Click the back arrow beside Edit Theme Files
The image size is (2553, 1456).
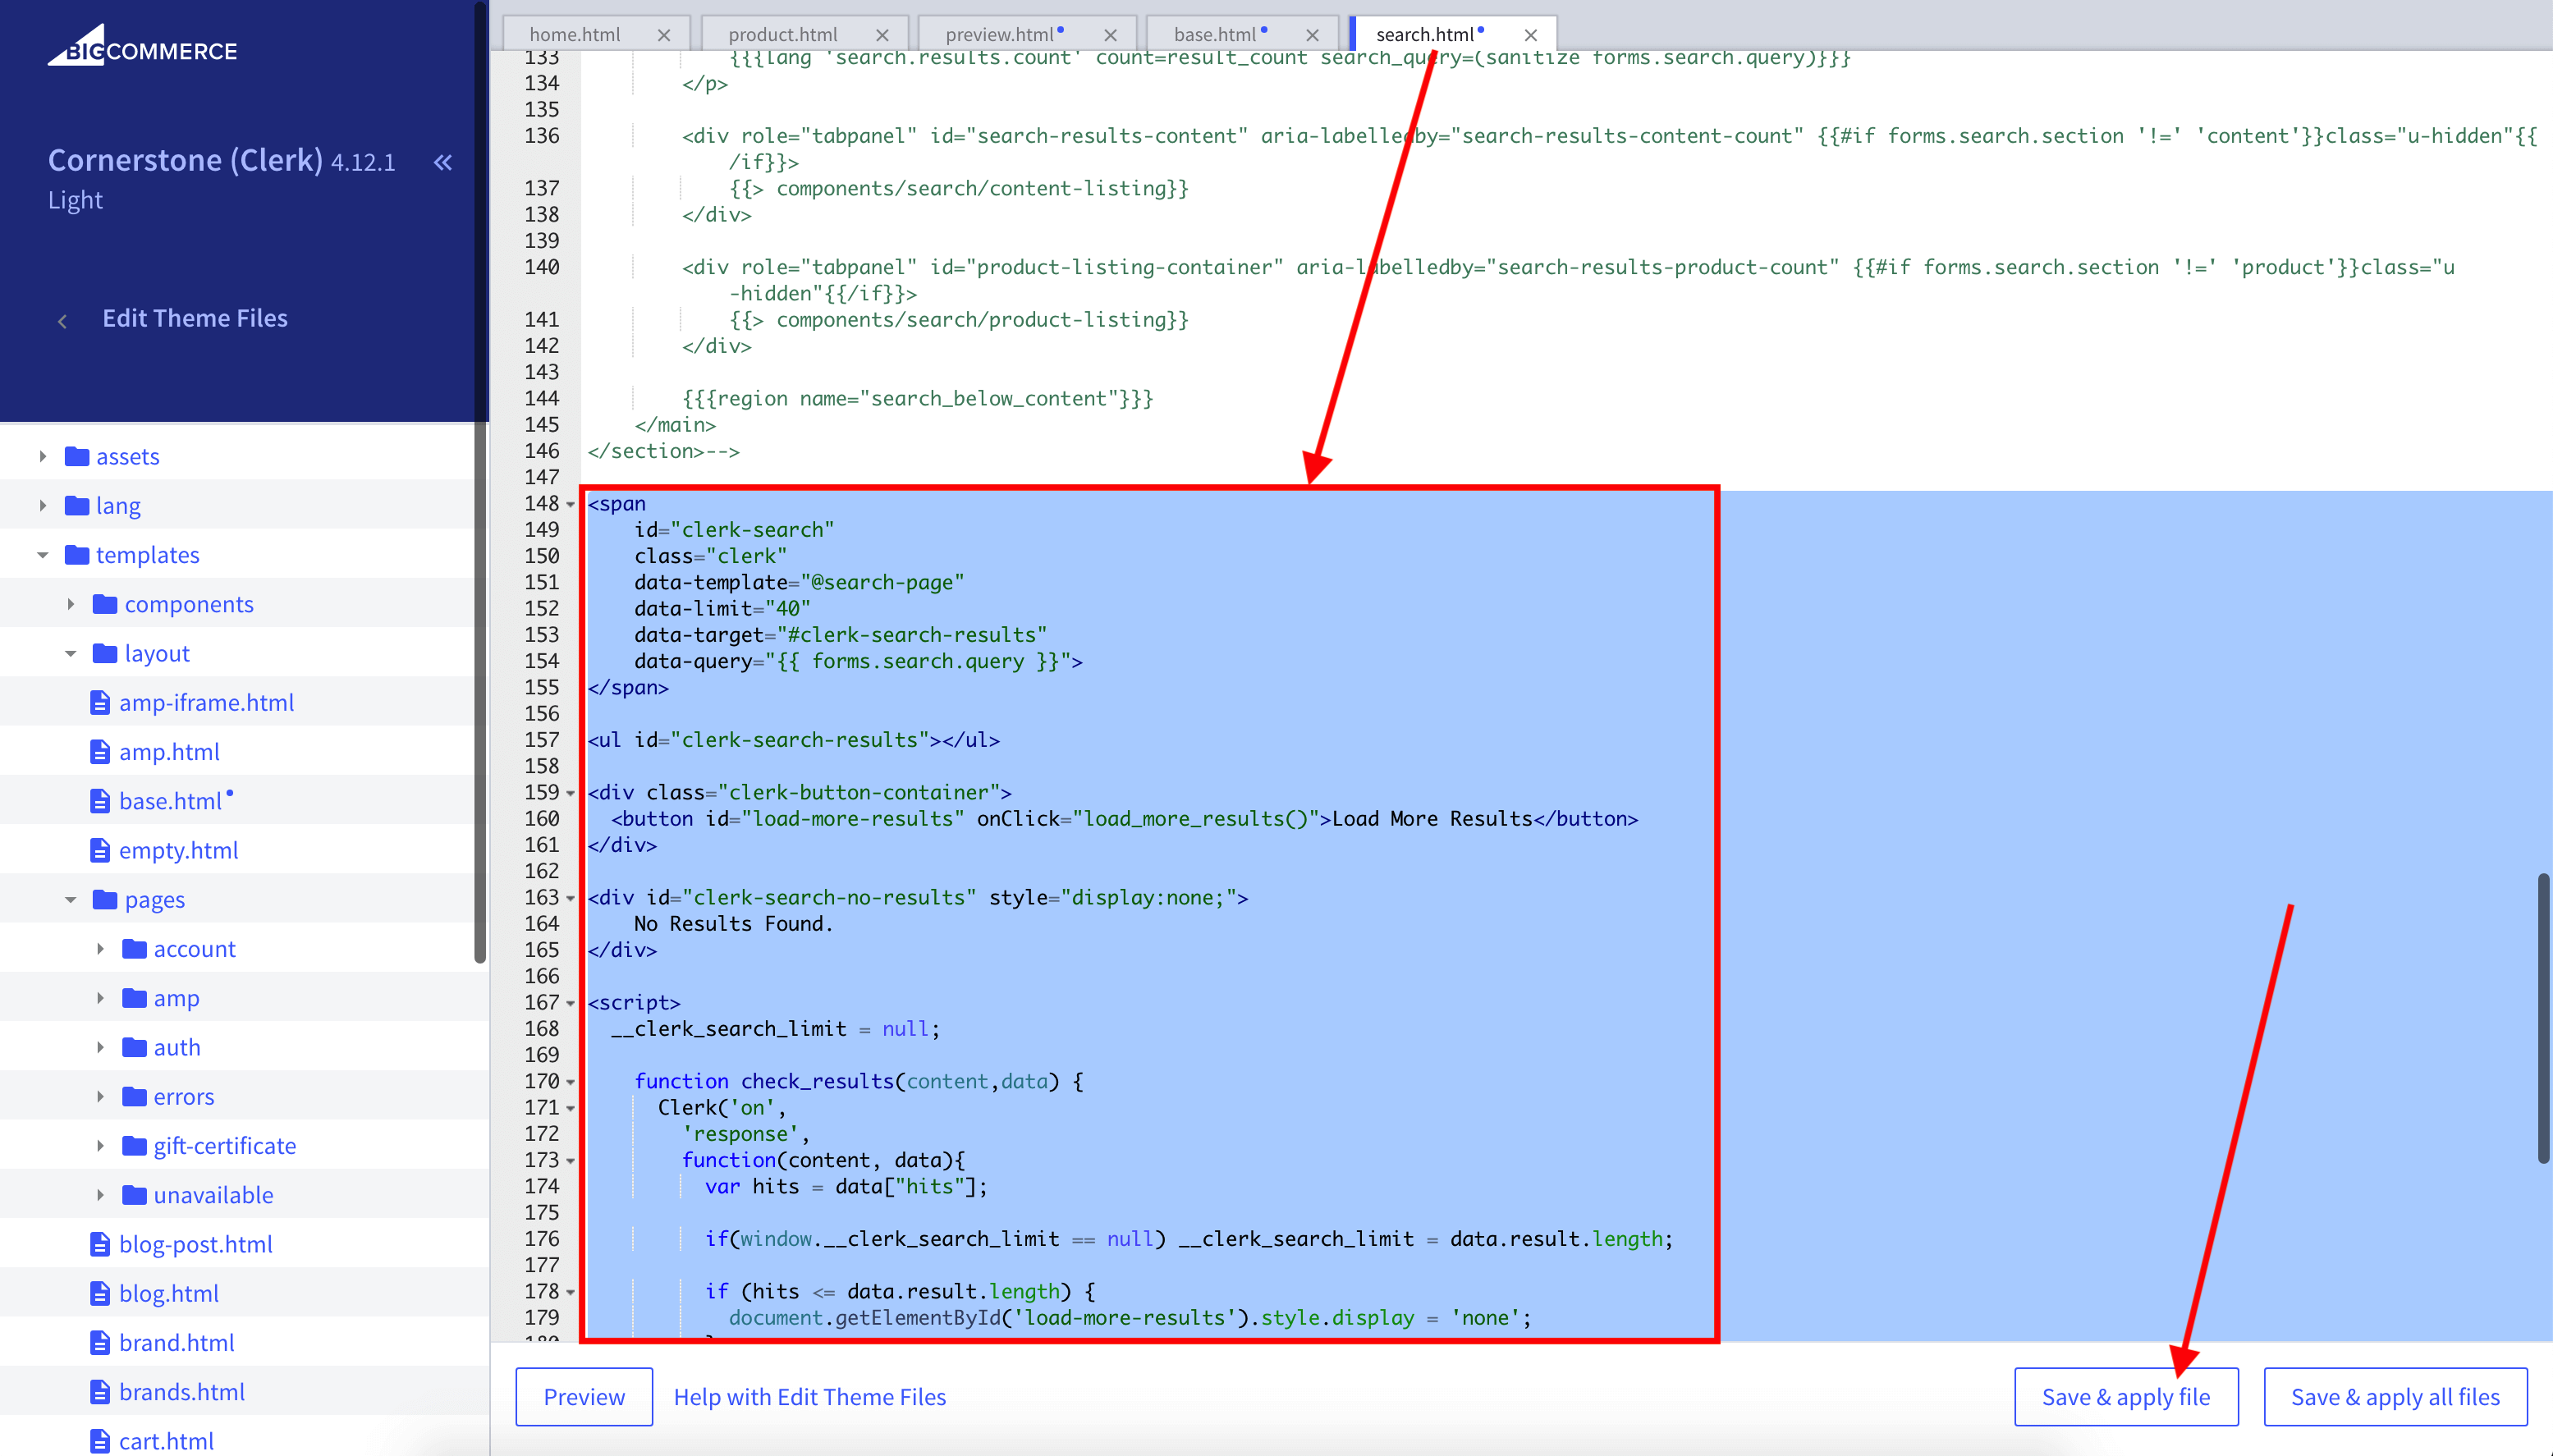click(x=63, y=321)
